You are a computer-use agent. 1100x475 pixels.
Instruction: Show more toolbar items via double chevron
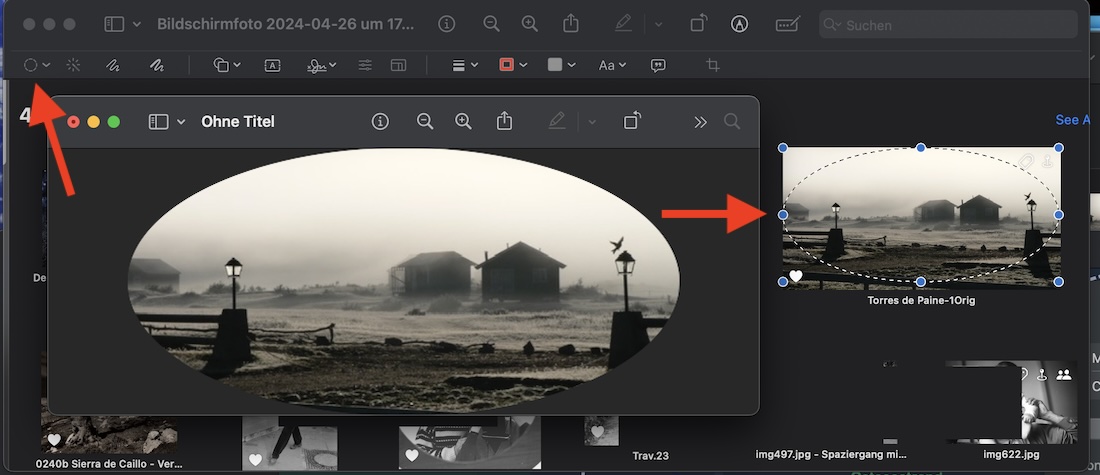(x=700, y=121)
